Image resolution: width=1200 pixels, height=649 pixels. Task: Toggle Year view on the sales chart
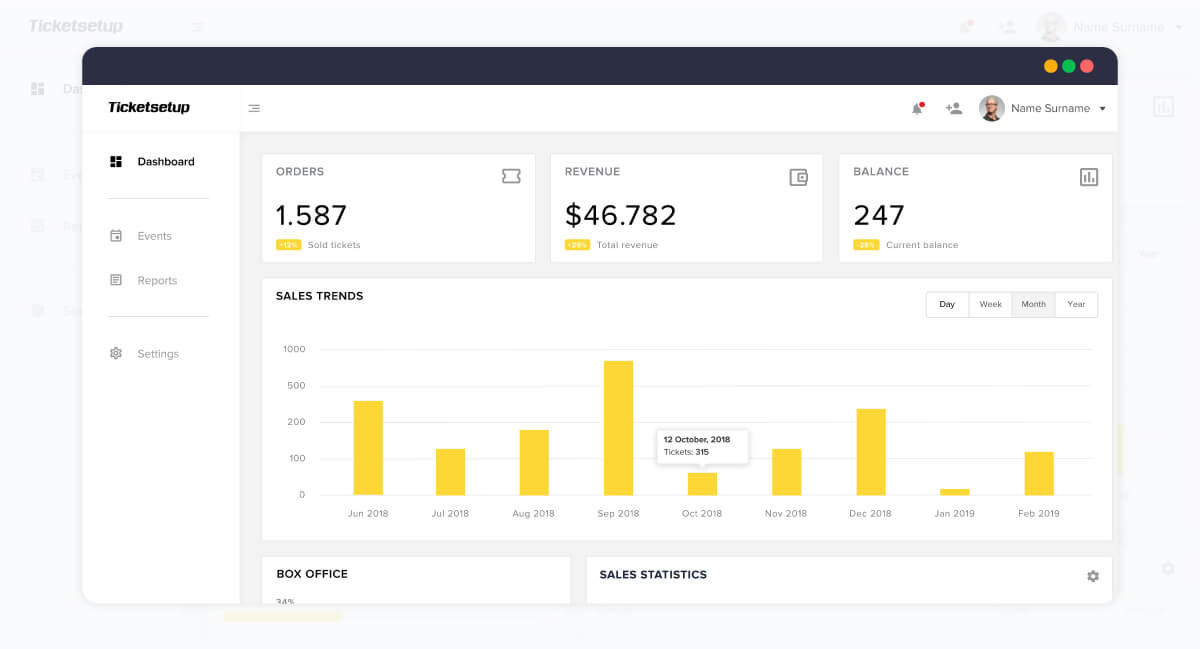click(1076, 304)
